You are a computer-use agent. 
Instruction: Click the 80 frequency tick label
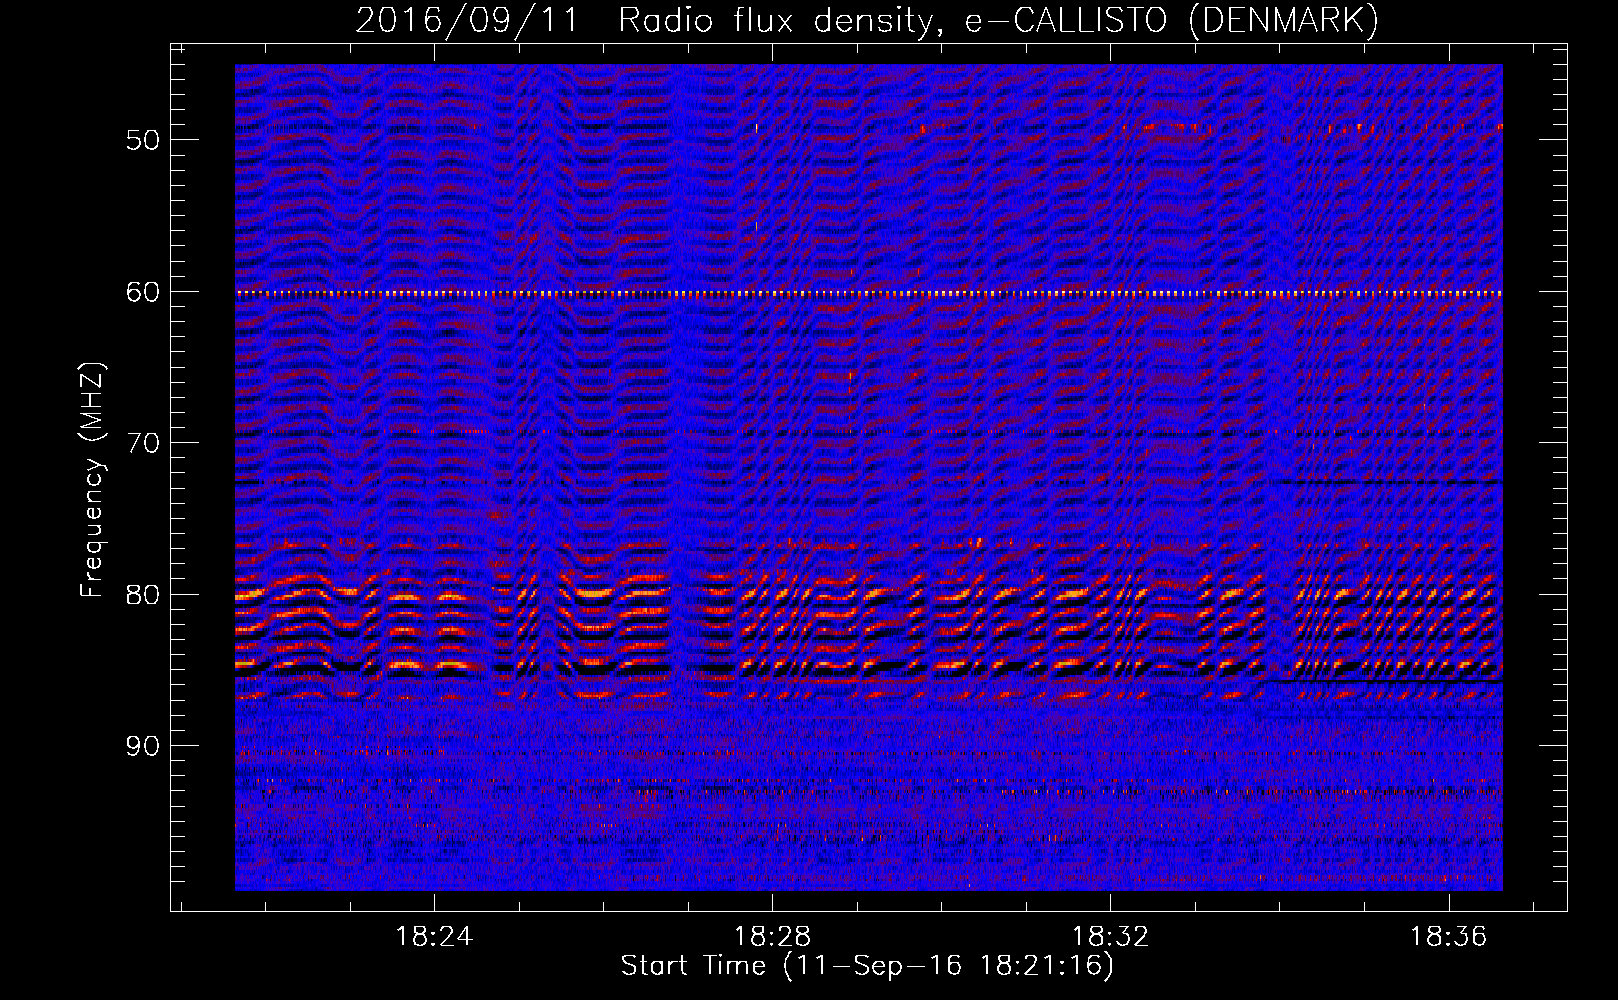click(143, 595)
